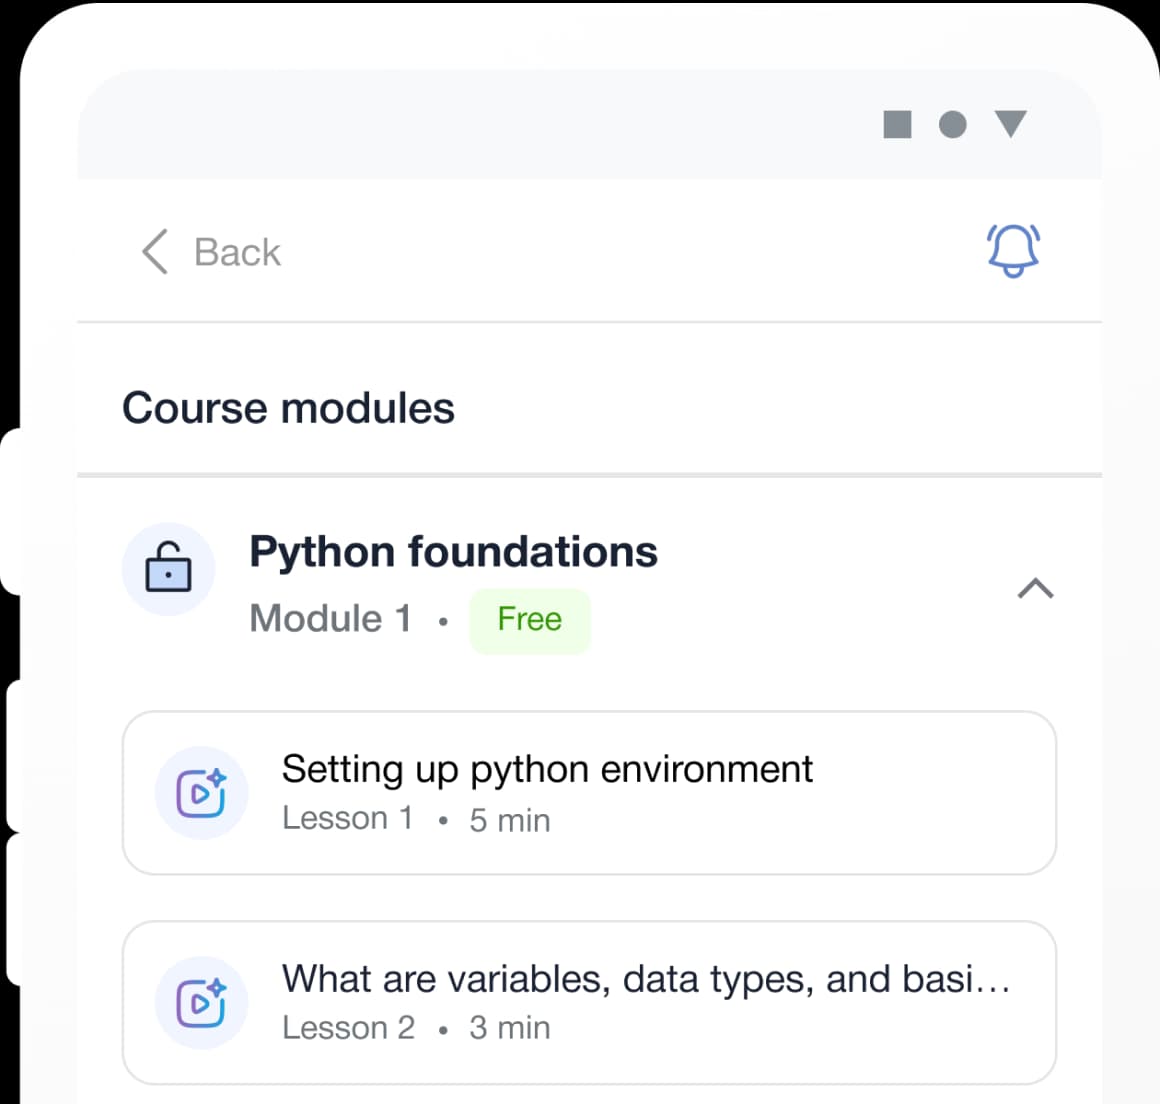
Task: Toggle notifications via the bell
Action: [x=1012, y=251]
